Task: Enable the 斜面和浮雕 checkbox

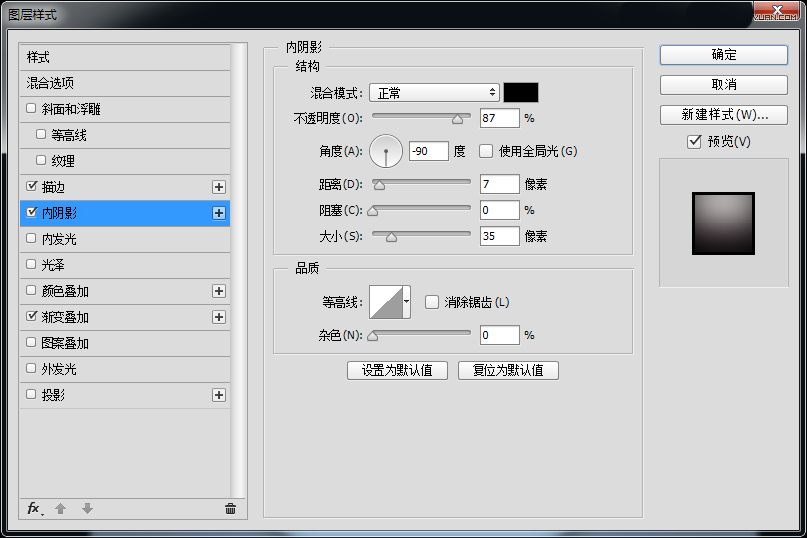Action: [x=32, y=108]
